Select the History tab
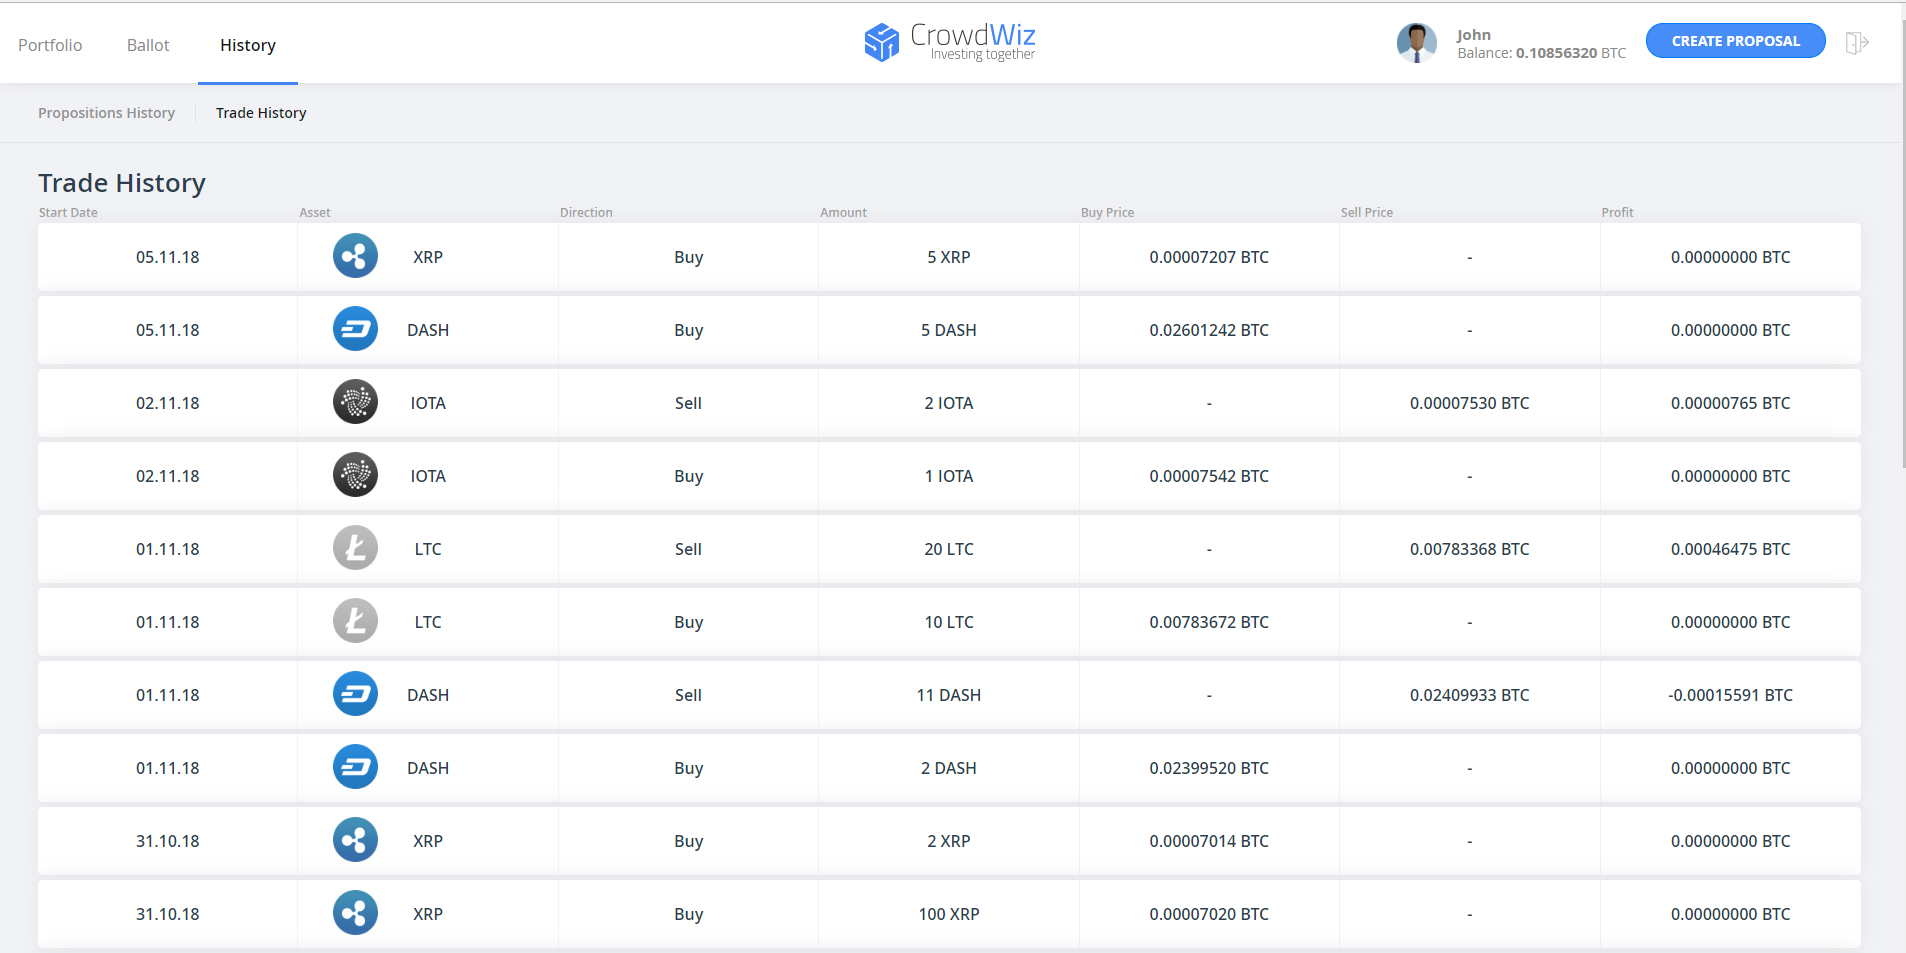1906x953 pixels. click(248, 45)
